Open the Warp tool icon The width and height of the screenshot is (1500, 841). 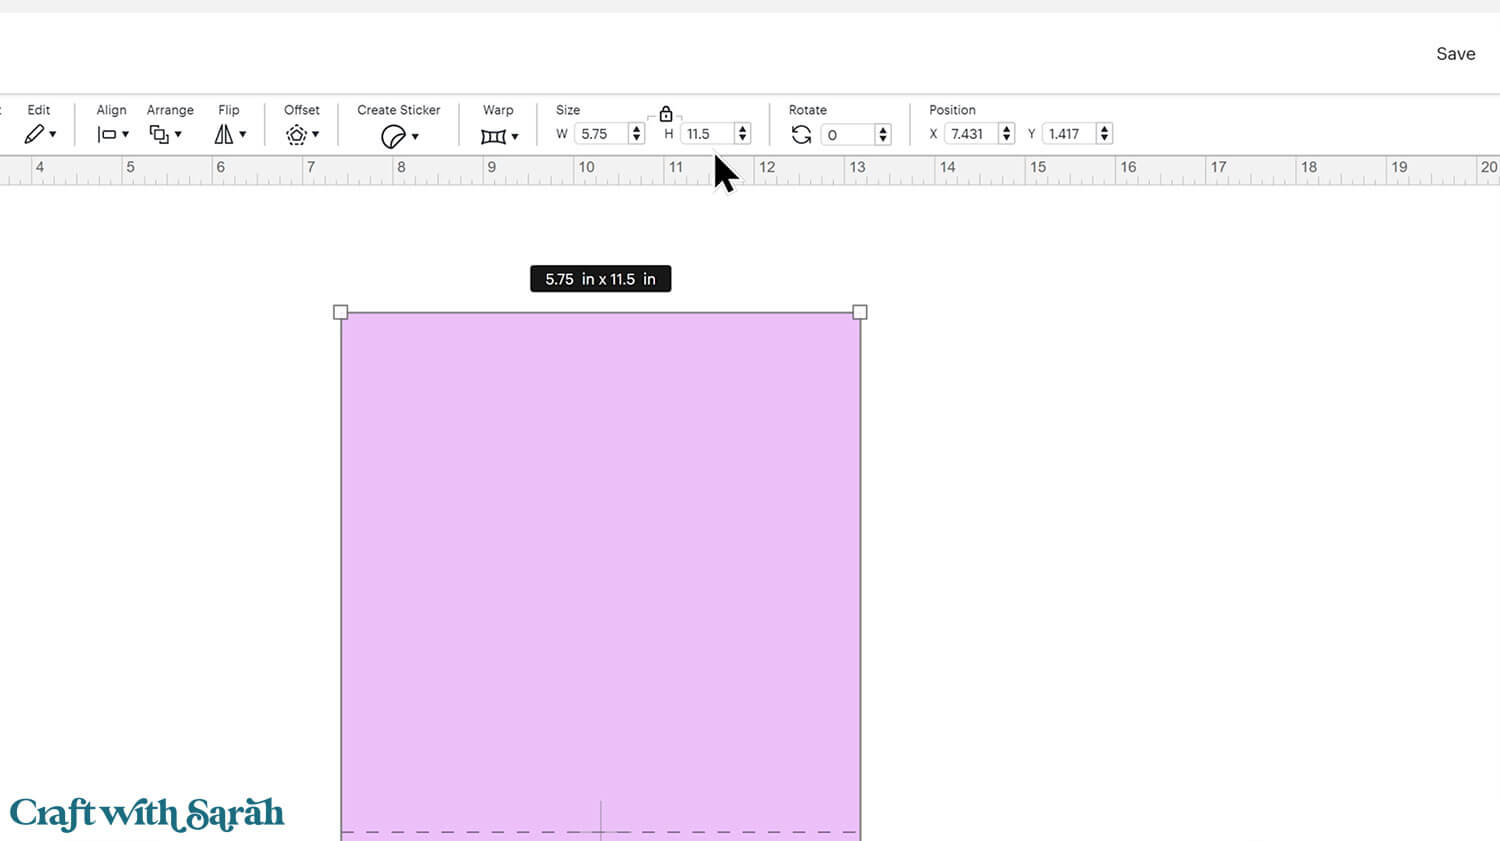(x=493, y=136)
